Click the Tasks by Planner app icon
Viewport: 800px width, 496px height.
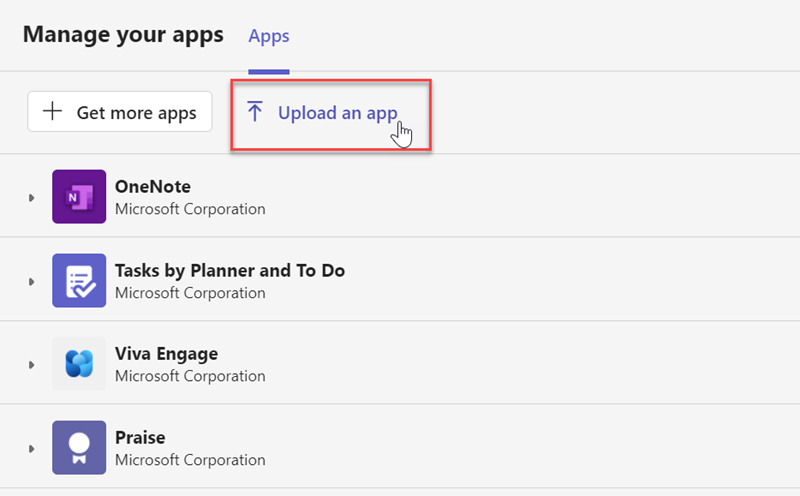pos(79,281)
